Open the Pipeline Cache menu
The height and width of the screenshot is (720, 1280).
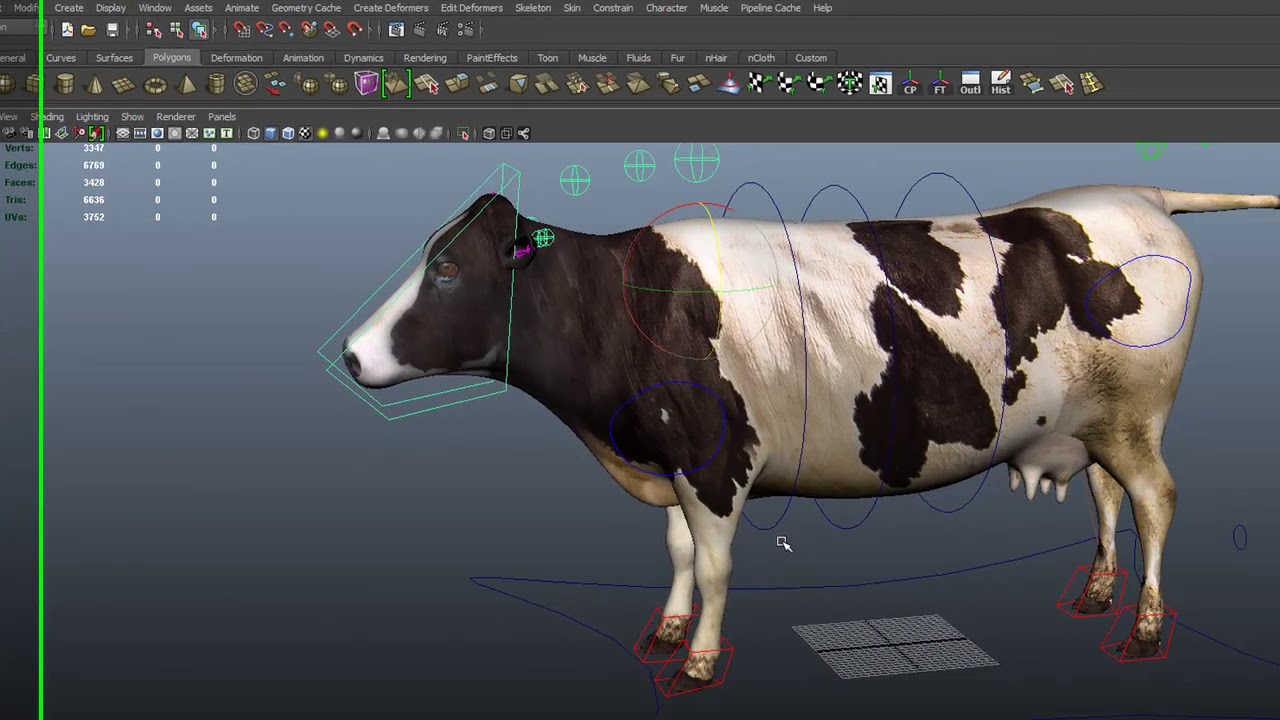[770, 8]
